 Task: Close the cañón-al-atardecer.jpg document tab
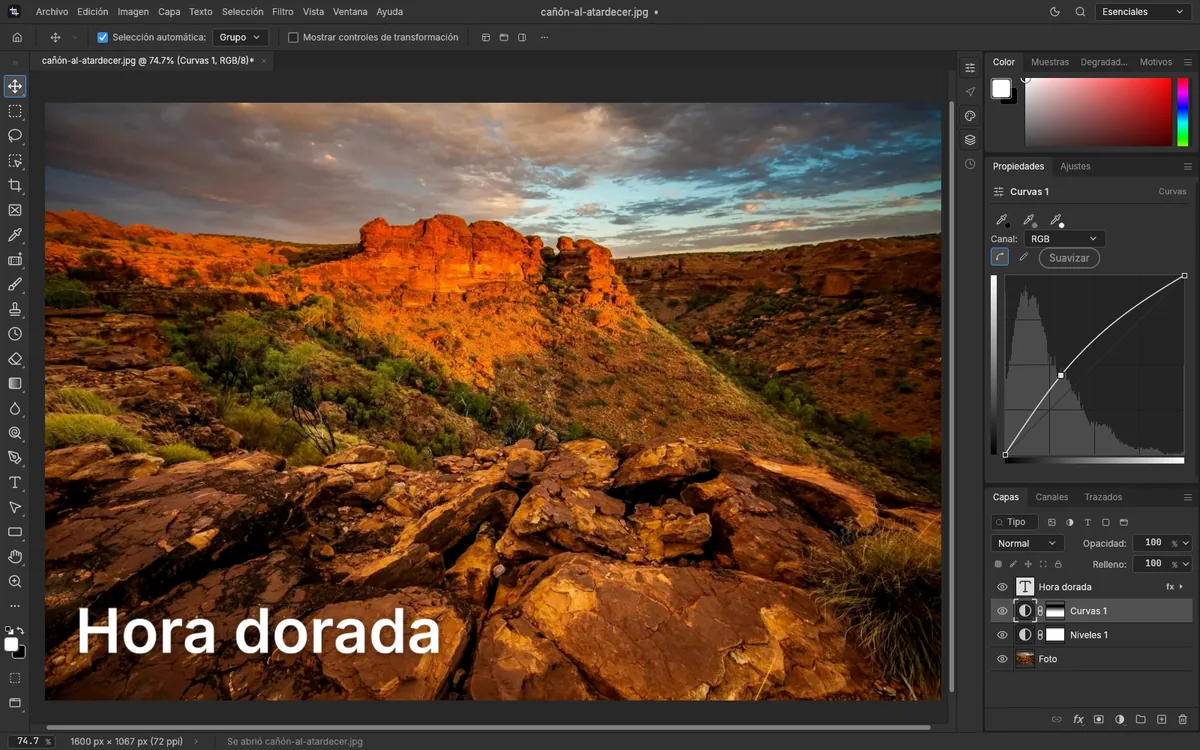264,61
